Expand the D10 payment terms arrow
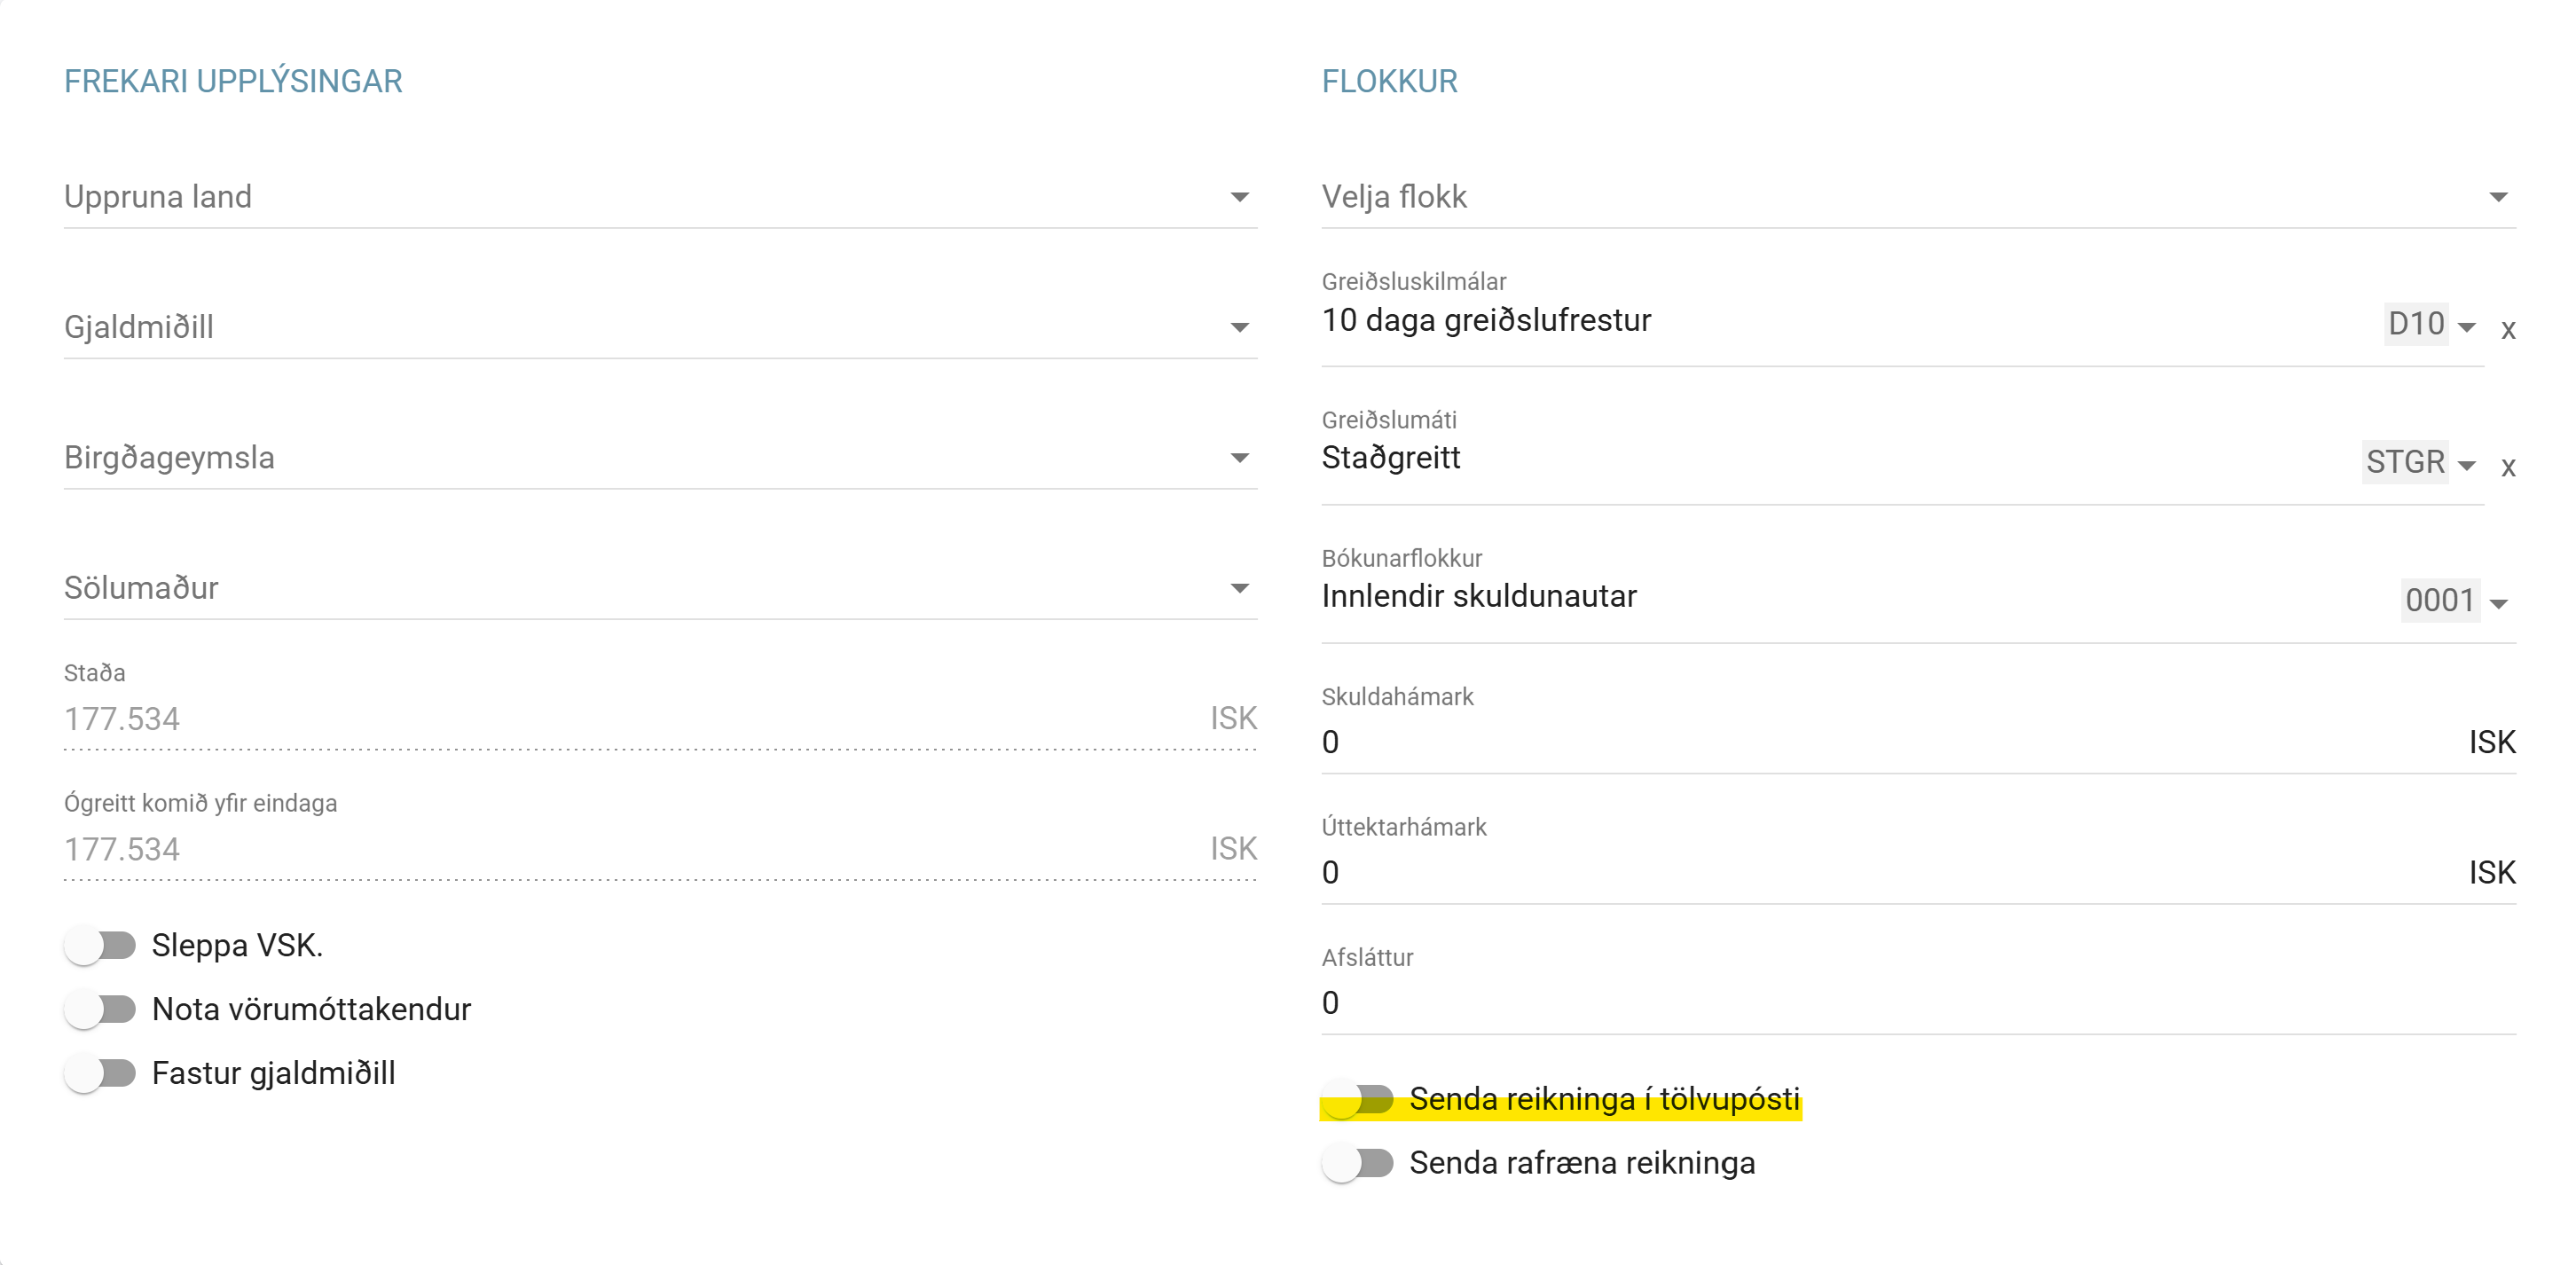Viewport: 2576px width, 1265px height. pos(2466,327)
